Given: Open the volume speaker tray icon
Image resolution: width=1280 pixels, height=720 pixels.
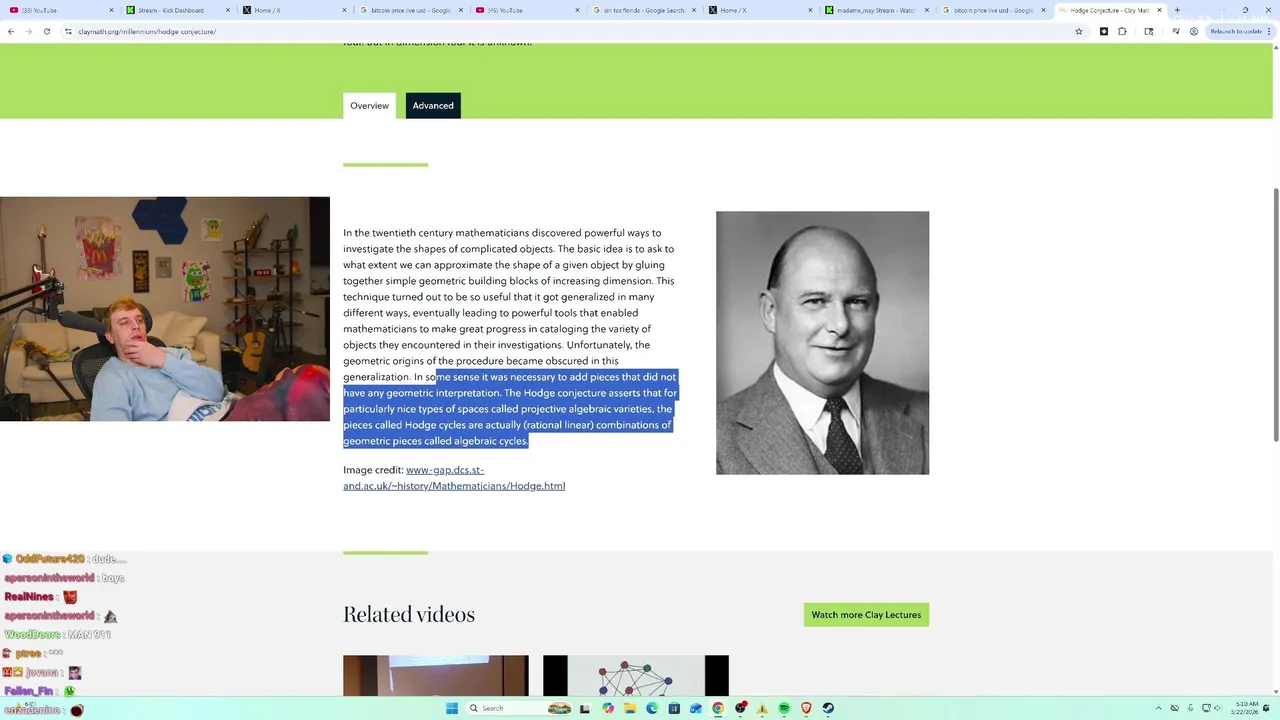Looking at the screenshot, I should click(x=1217, y=708).
